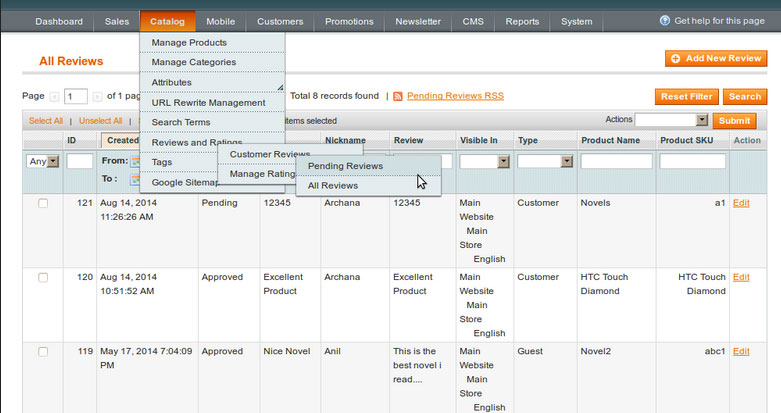The height and width of the screenshot is (413, 781).
Task: Expand the Visible In filter dropdown
Action: pos(485,161)
